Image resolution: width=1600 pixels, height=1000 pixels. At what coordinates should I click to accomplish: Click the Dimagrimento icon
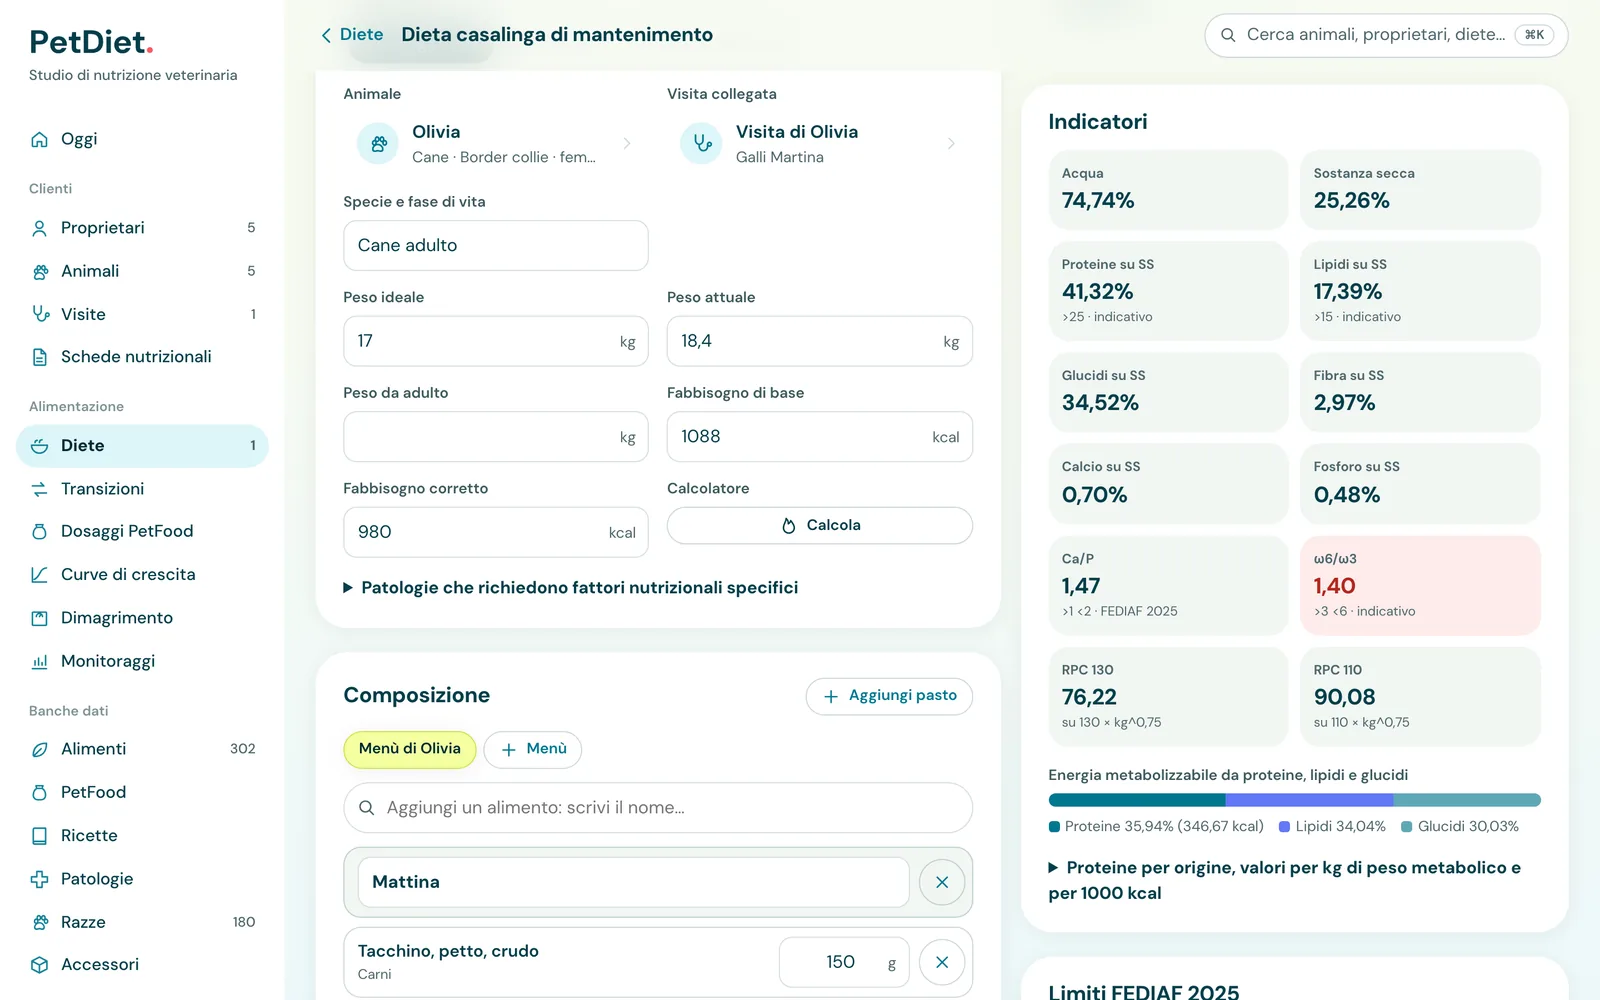coord(40,618)
